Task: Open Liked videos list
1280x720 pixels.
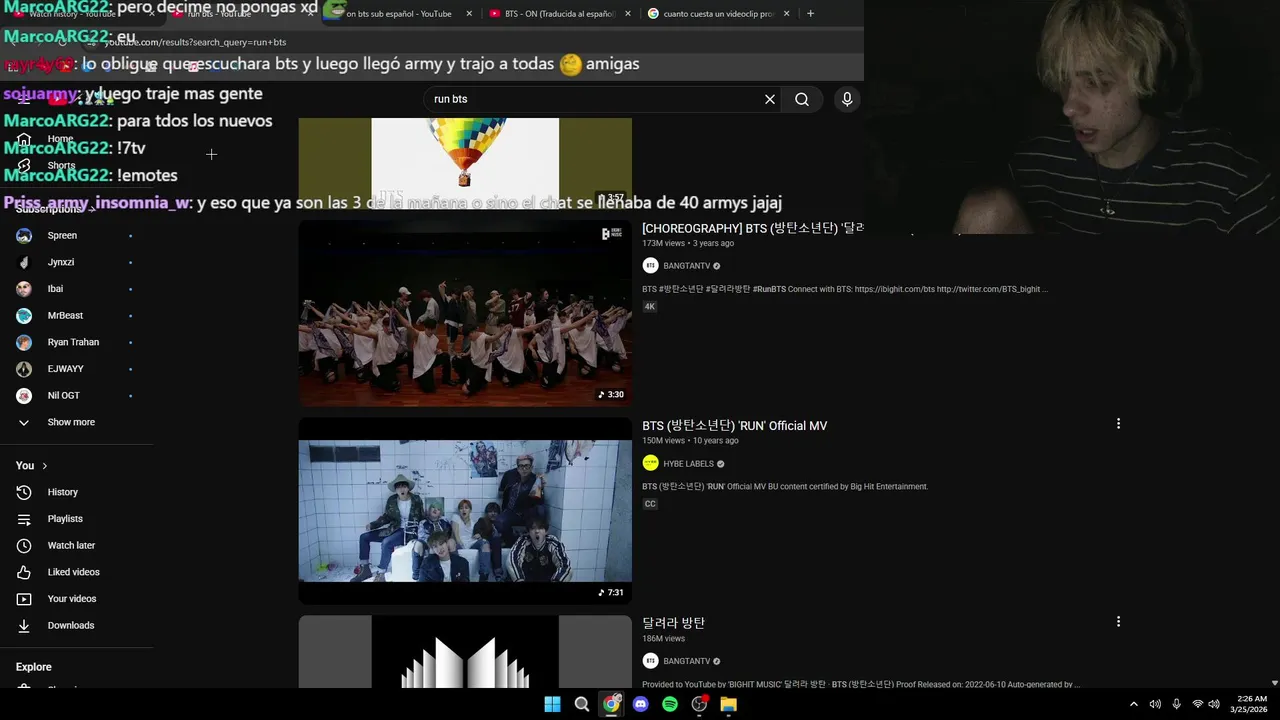Action: click(x=75, y=572)
